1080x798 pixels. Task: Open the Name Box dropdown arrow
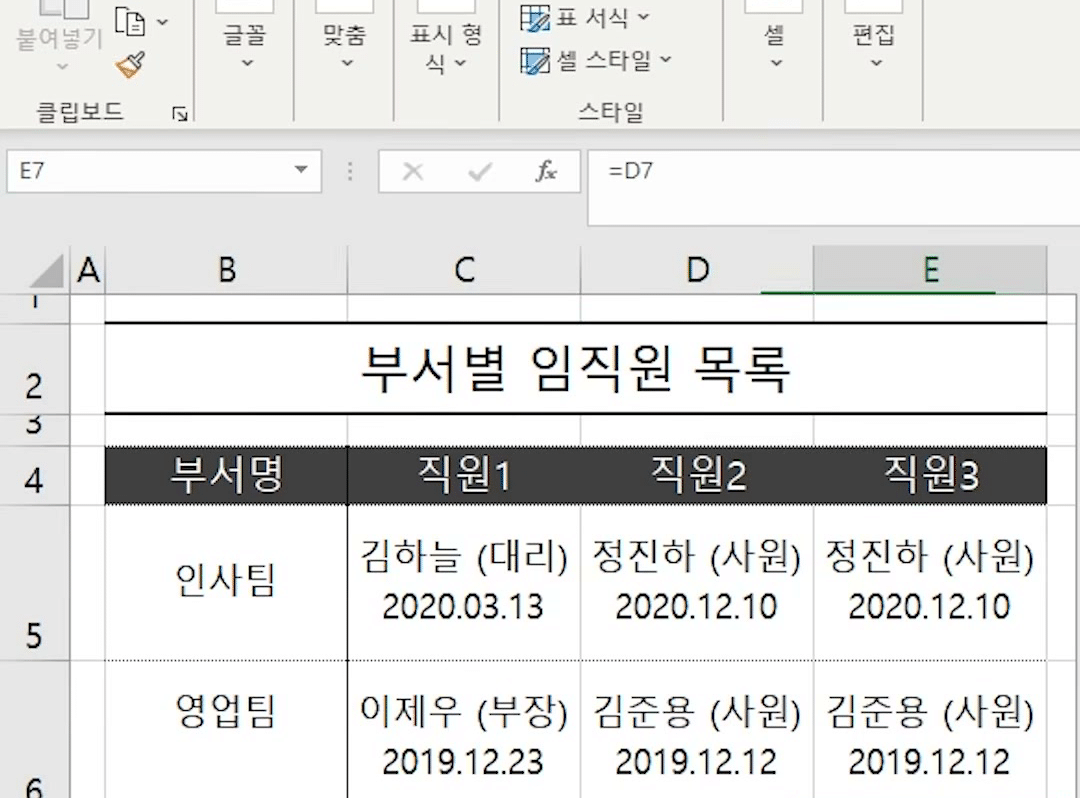point(301,170)
